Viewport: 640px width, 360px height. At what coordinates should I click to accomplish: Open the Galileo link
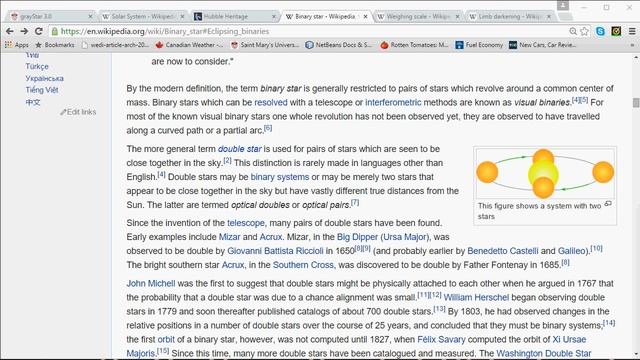(572, 251)
